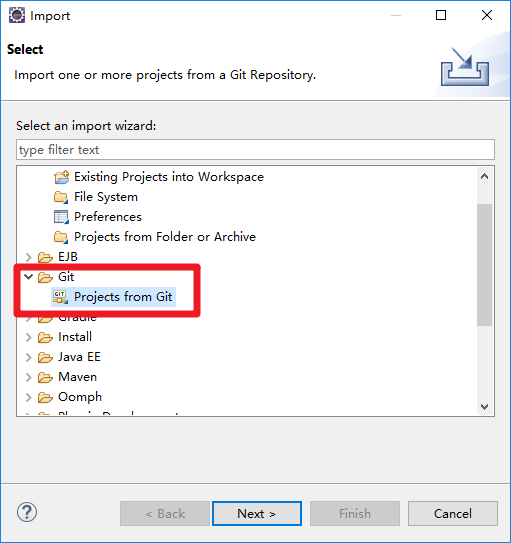Click the scroll down arrow of list
511x543 pixels.
484,407
